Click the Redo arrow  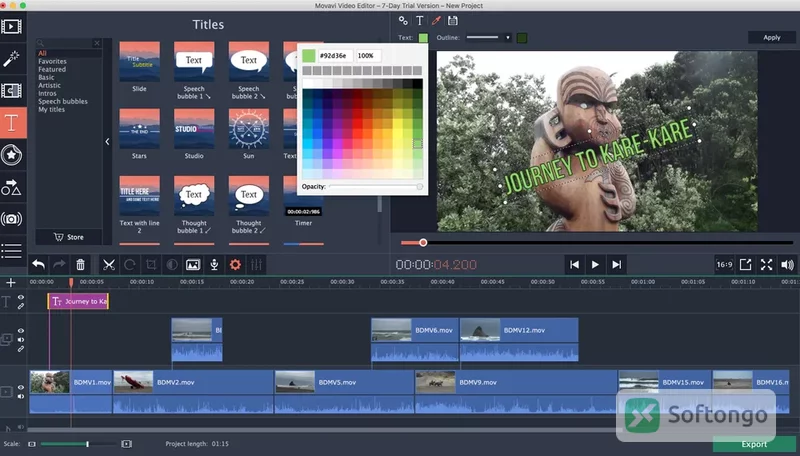60,264
